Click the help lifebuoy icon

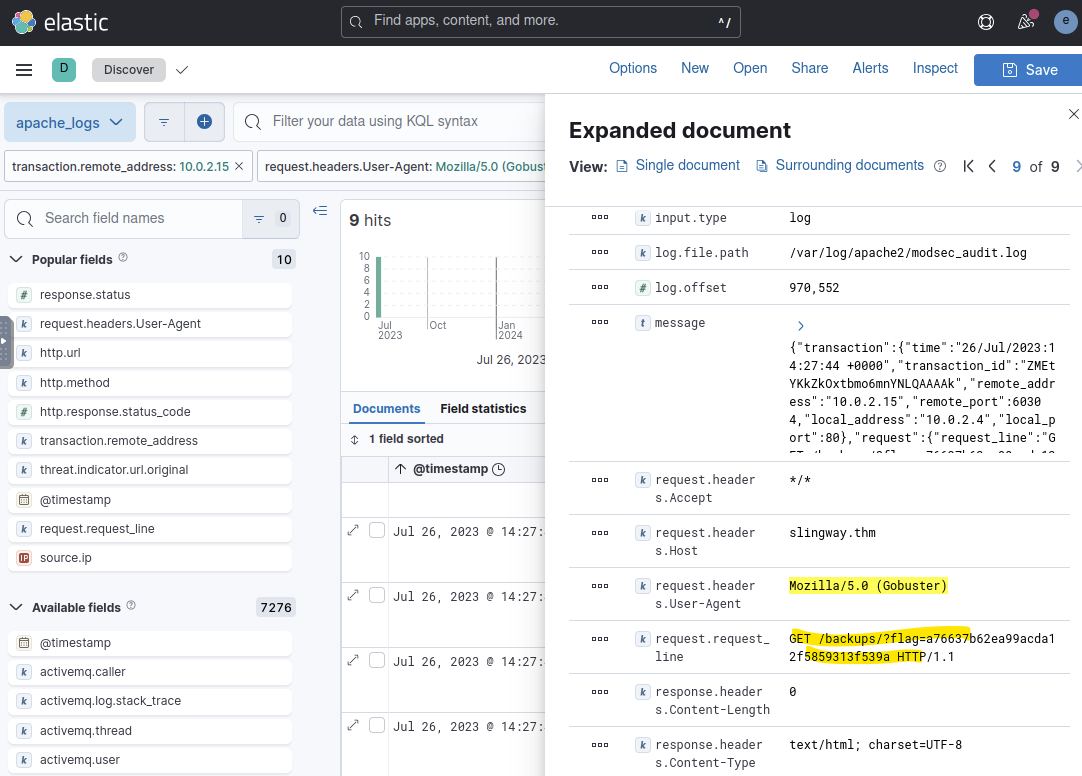986,21
